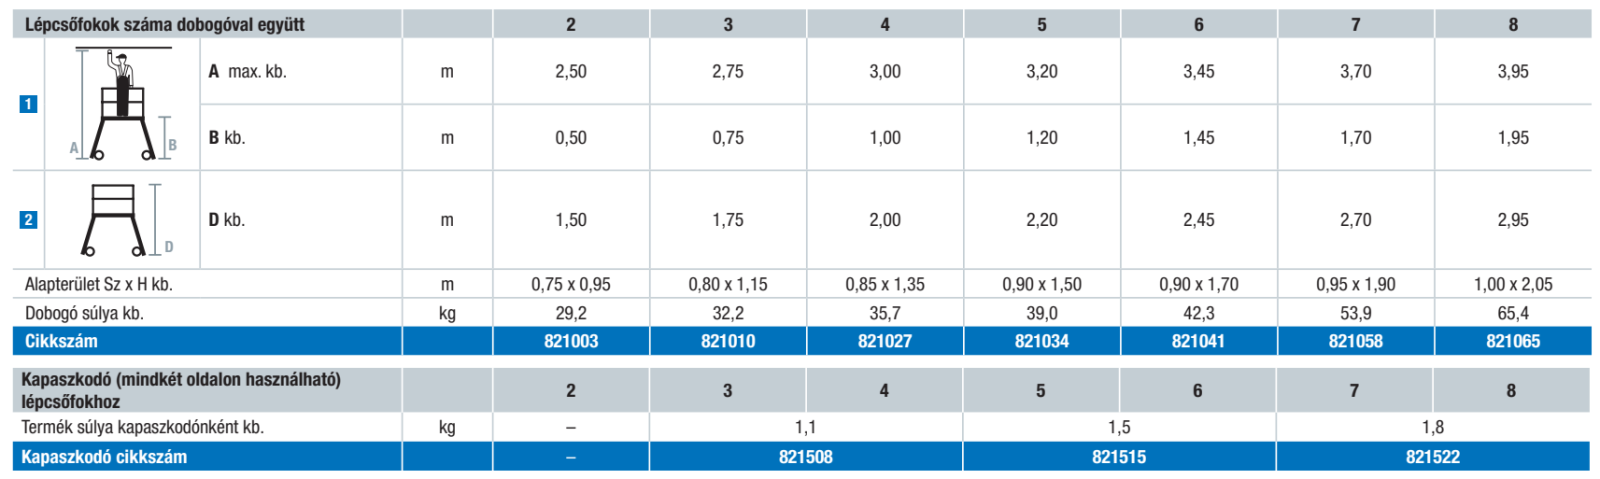
Task: Select the 'Kapaszkodó cikkszám' row label
Action: 104,457
